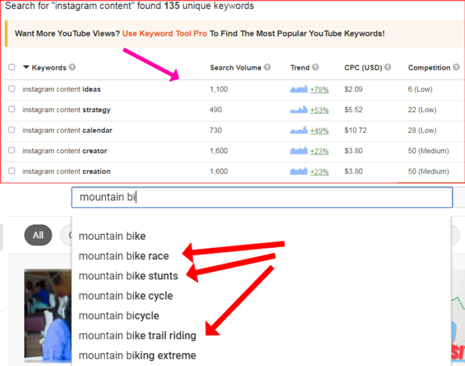Viewport: 465px width, 366px height.
Task: Check the instagram content ideas row
Action: (12, 89)
